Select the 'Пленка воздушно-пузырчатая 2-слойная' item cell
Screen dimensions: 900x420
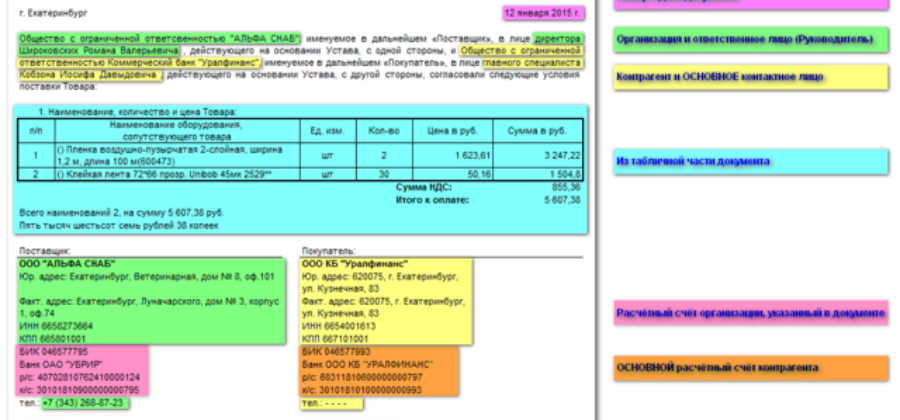tap(177, 155)
